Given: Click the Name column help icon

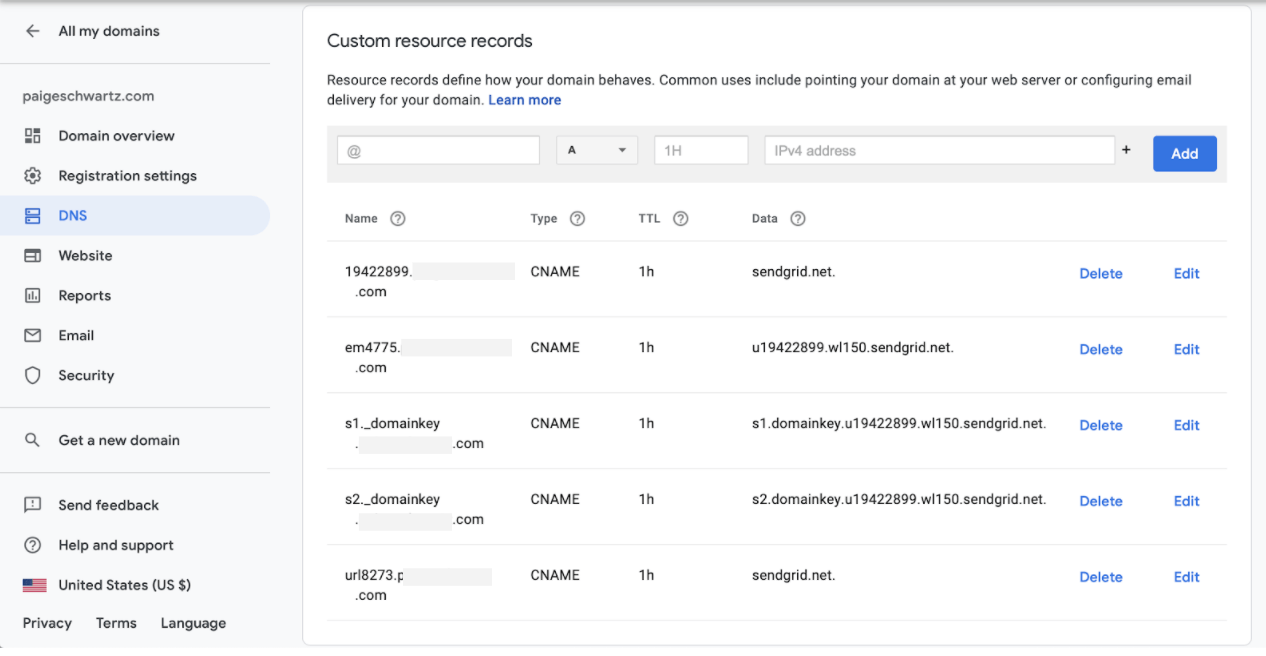Looking at the screenshot, I should pos(397,218).
